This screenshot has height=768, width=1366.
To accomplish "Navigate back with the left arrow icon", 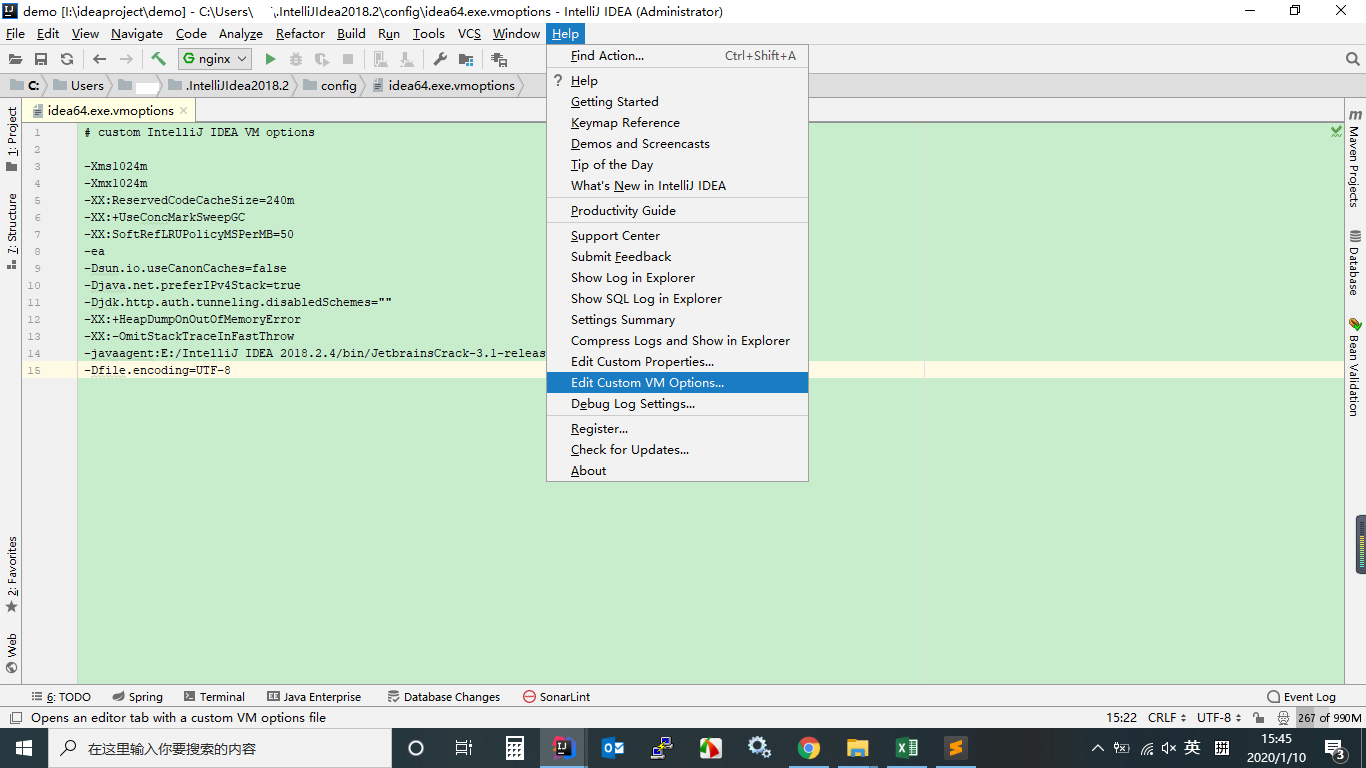I will click(x=99, y=59).
